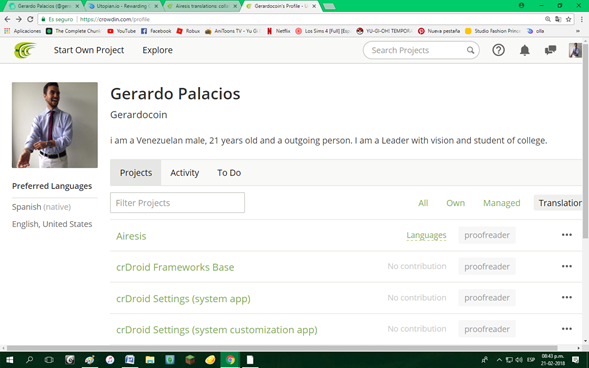Screen dimensions: 589x368
Task: Click the Filter Projects input
Action: tap(177, 203)
